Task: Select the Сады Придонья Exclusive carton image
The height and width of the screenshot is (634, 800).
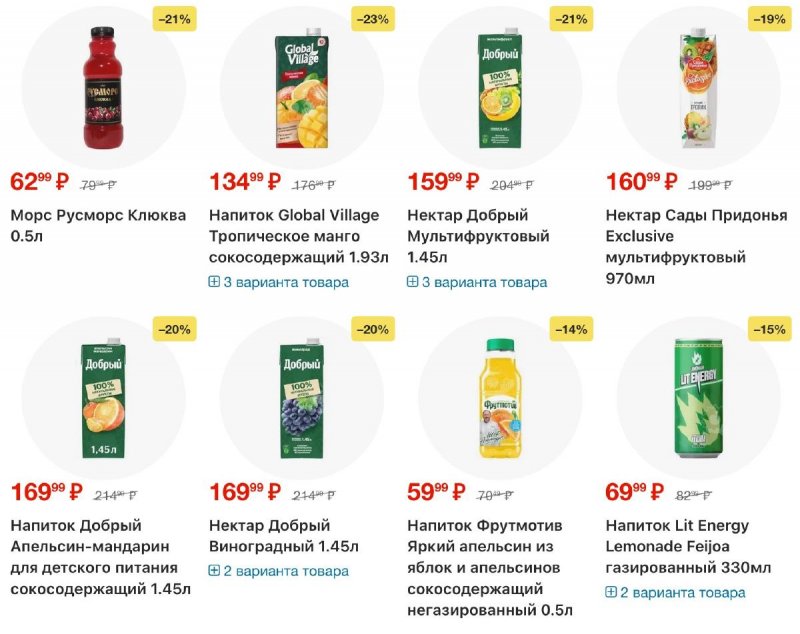Action: [699, 90]
